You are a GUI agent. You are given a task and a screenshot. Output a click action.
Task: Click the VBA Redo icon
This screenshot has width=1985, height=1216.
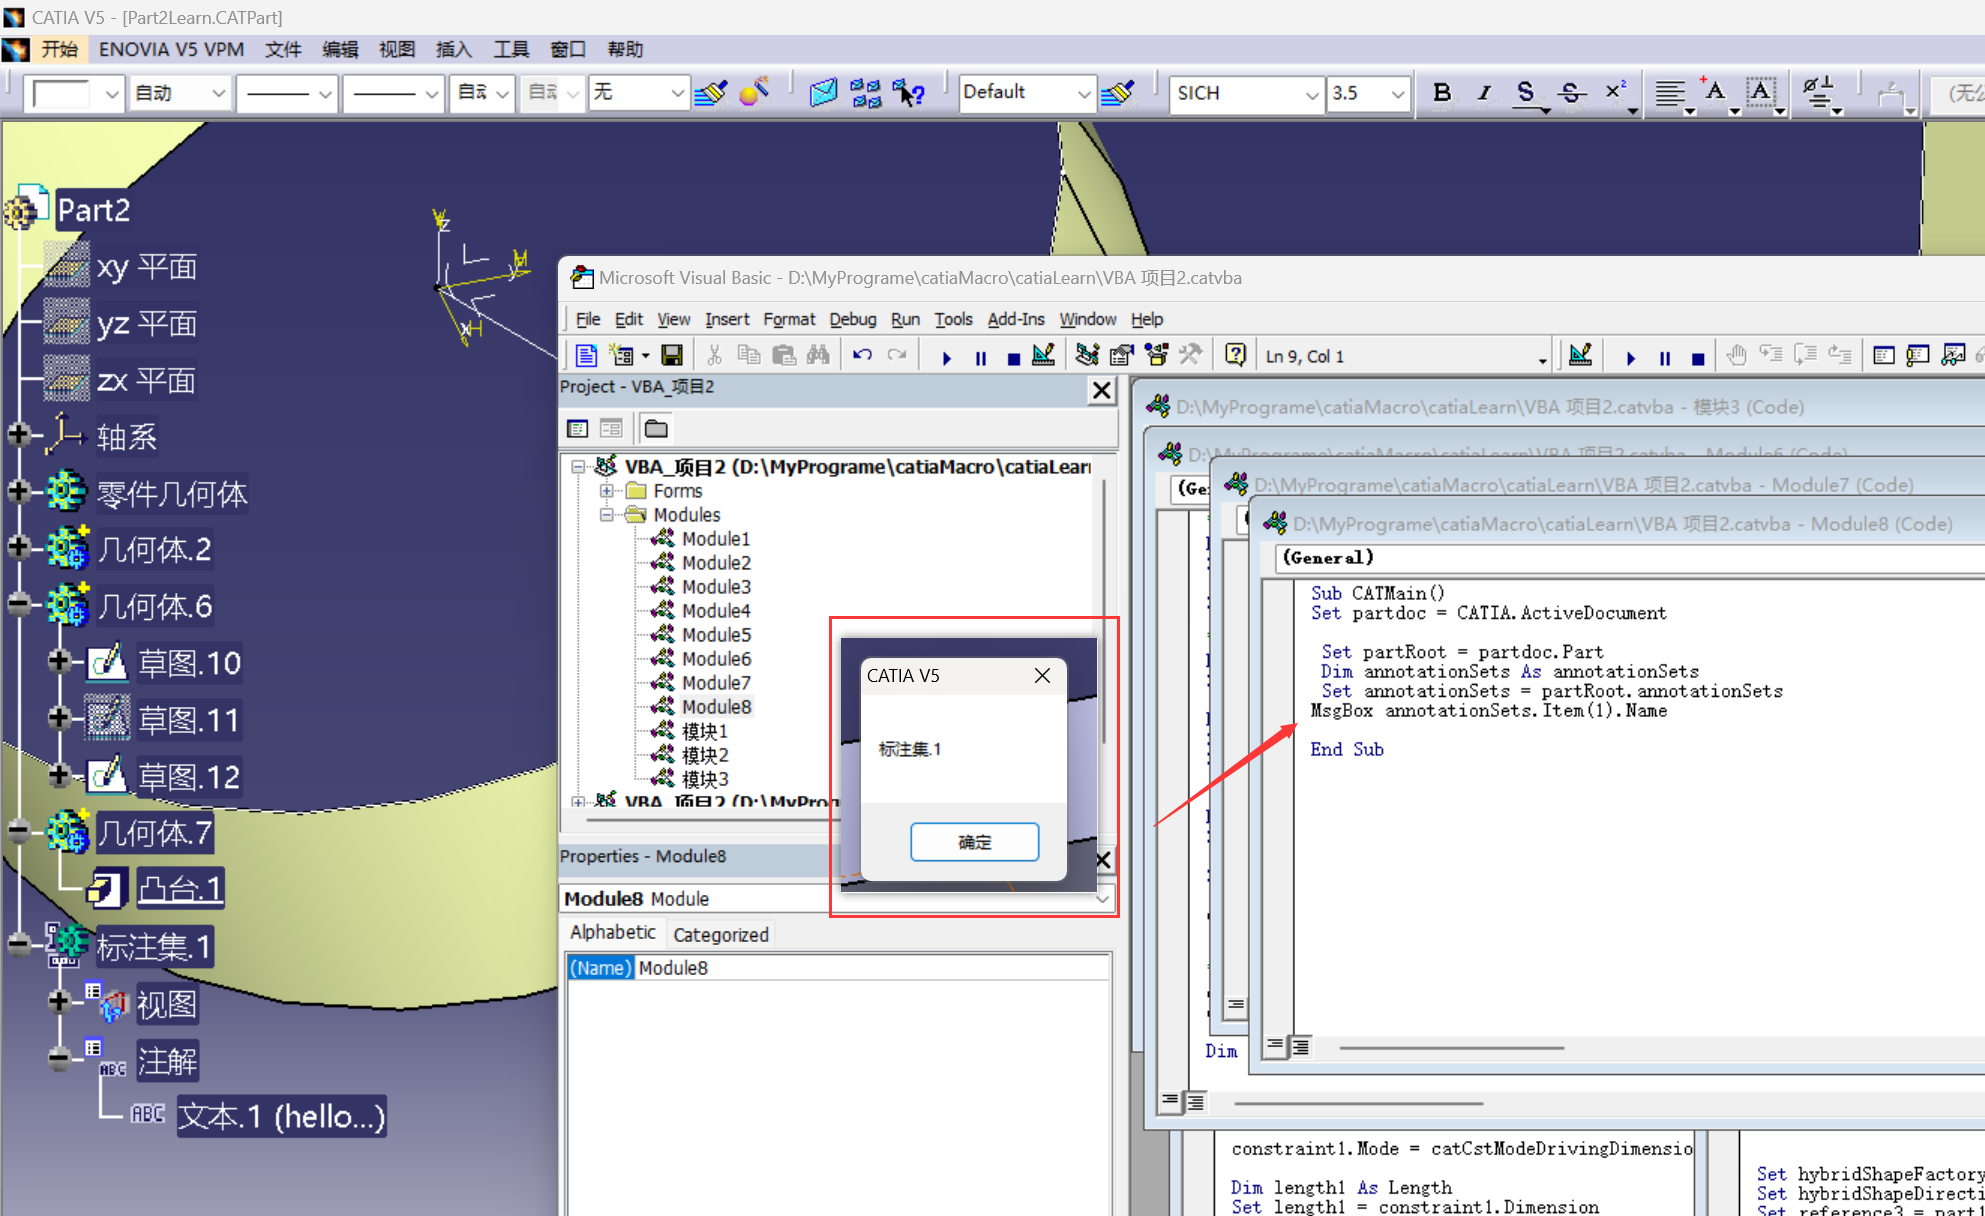[x=897, y=355]
